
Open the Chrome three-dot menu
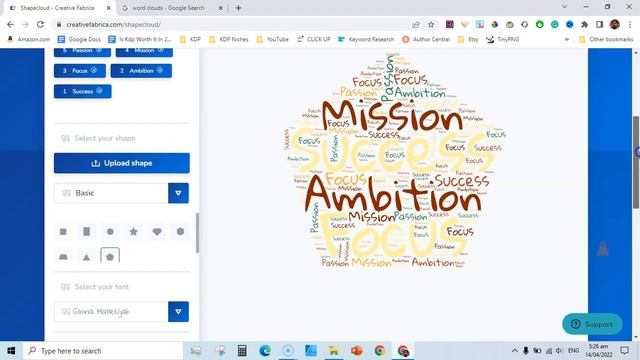(x=630, y=24)
